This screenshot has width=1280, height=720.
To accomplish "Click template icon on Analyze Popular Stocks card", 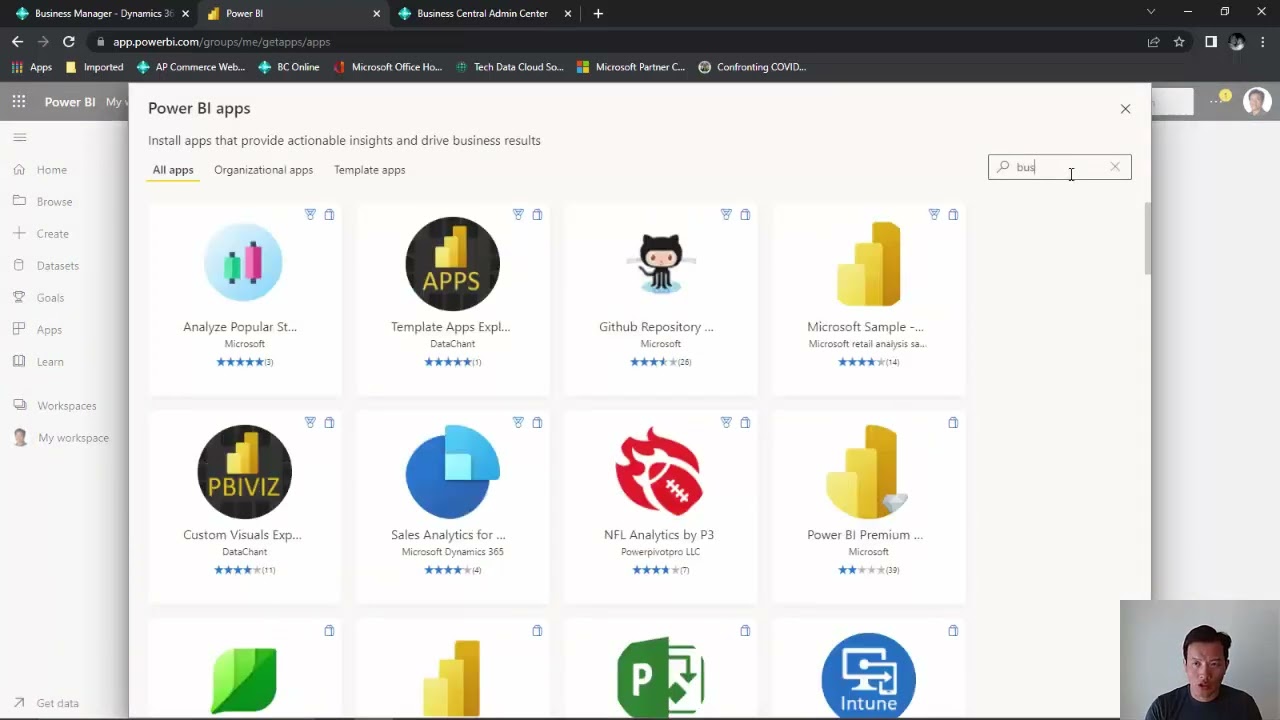I will [310, 214].
